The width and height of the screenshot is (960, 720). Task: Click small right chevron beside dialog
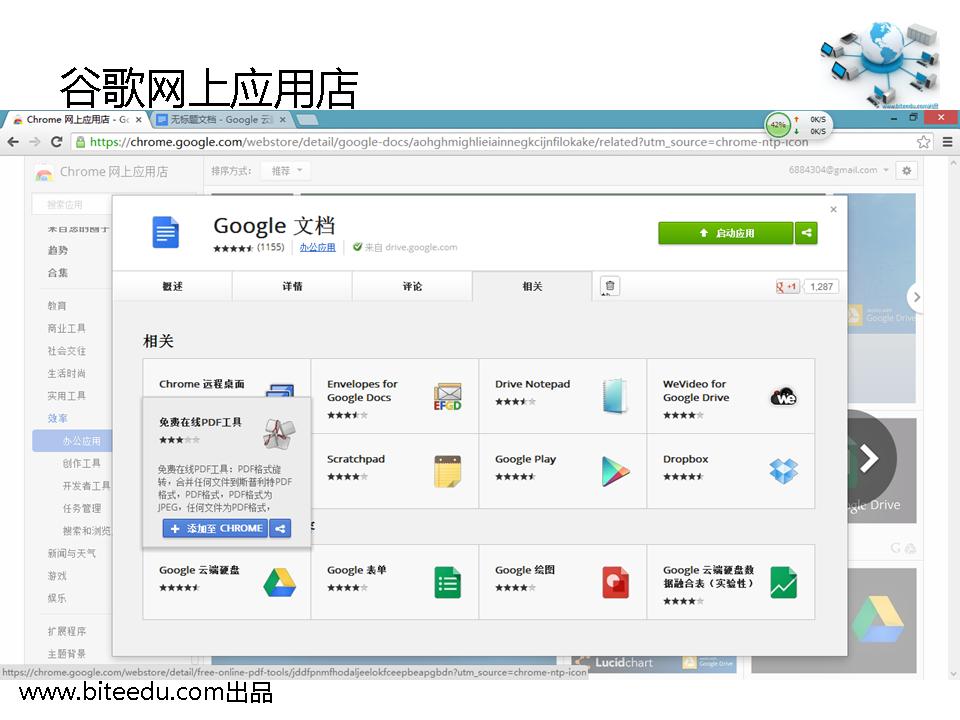click(916, 297)
